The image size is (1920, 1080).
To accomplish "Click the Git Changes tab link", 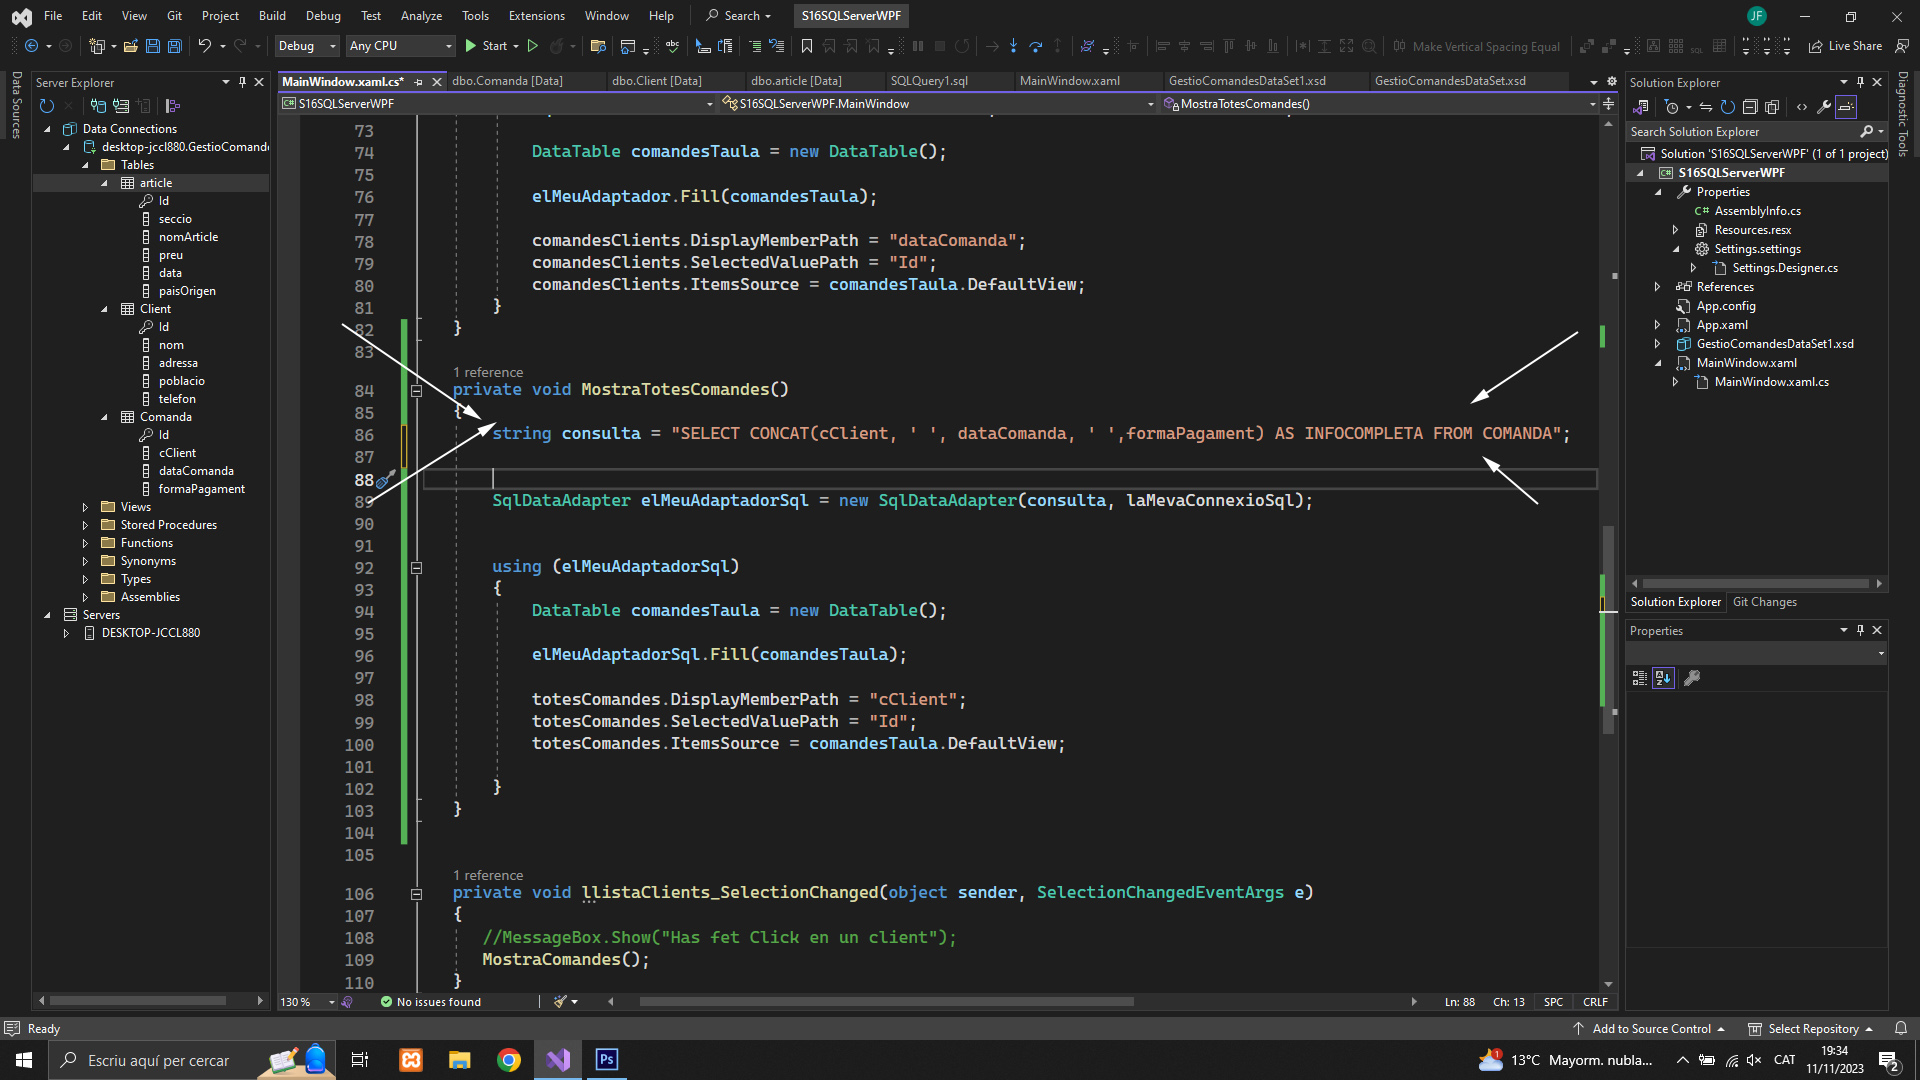I will coord(1764,602).
